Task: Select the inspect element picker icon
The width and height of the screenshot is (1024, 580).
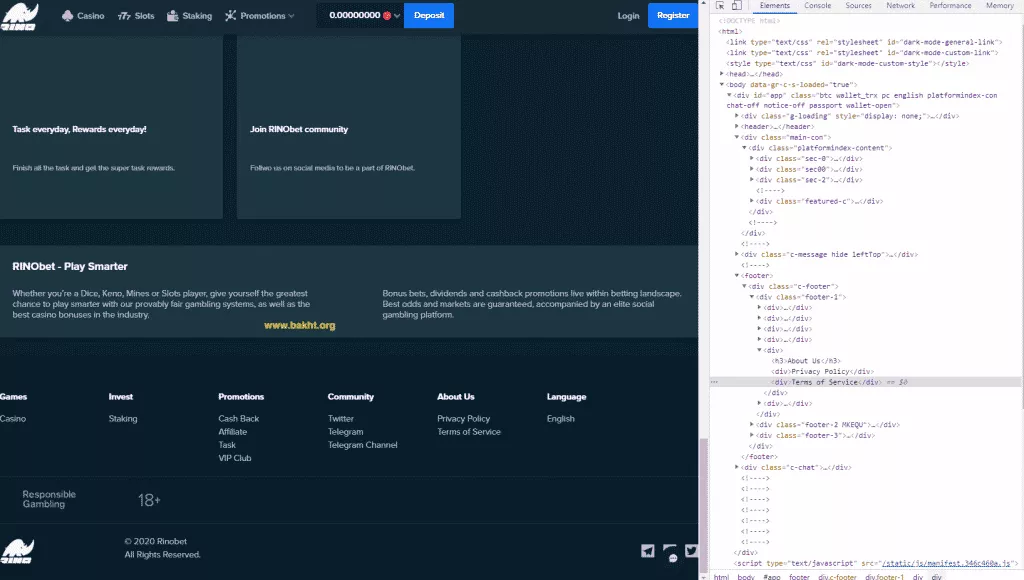Action: [x=719, y=6]
